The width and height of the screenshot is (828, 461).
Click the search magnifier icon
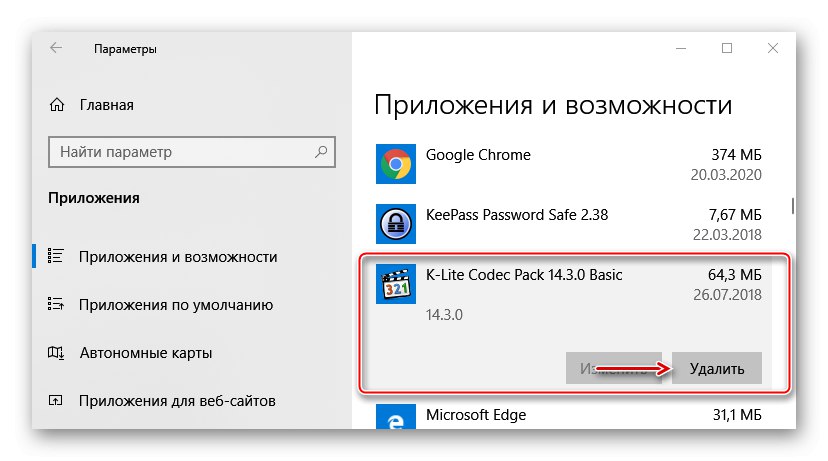click(x=321, y=152)
